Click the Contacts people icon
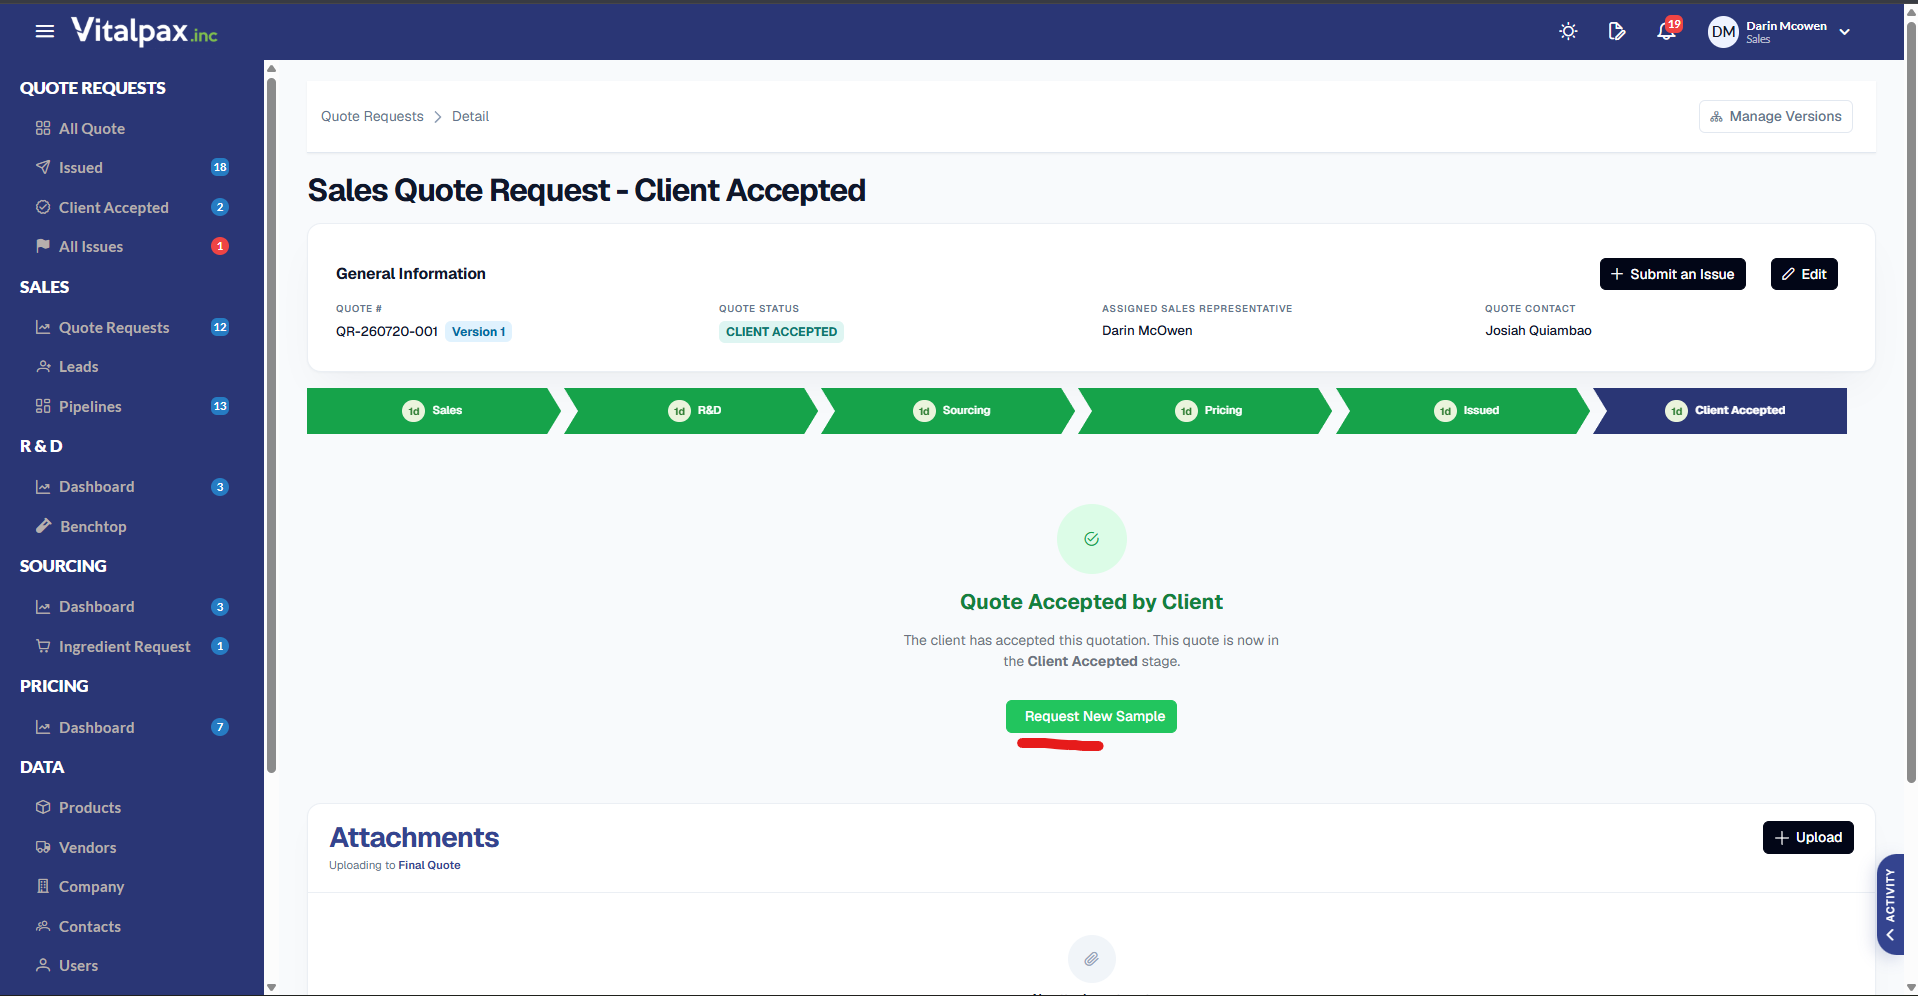The image size is (1918, 996). [43, 926]
